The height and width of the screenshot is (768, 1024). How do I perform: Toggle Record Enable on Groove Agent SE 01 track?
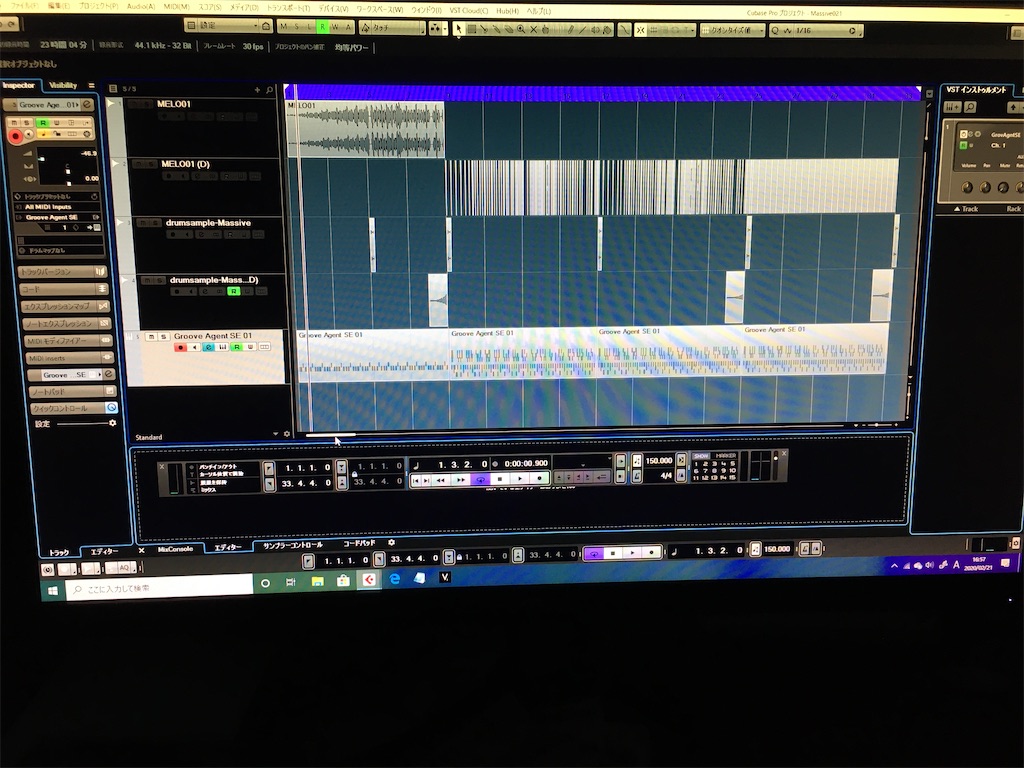(181, 347)
